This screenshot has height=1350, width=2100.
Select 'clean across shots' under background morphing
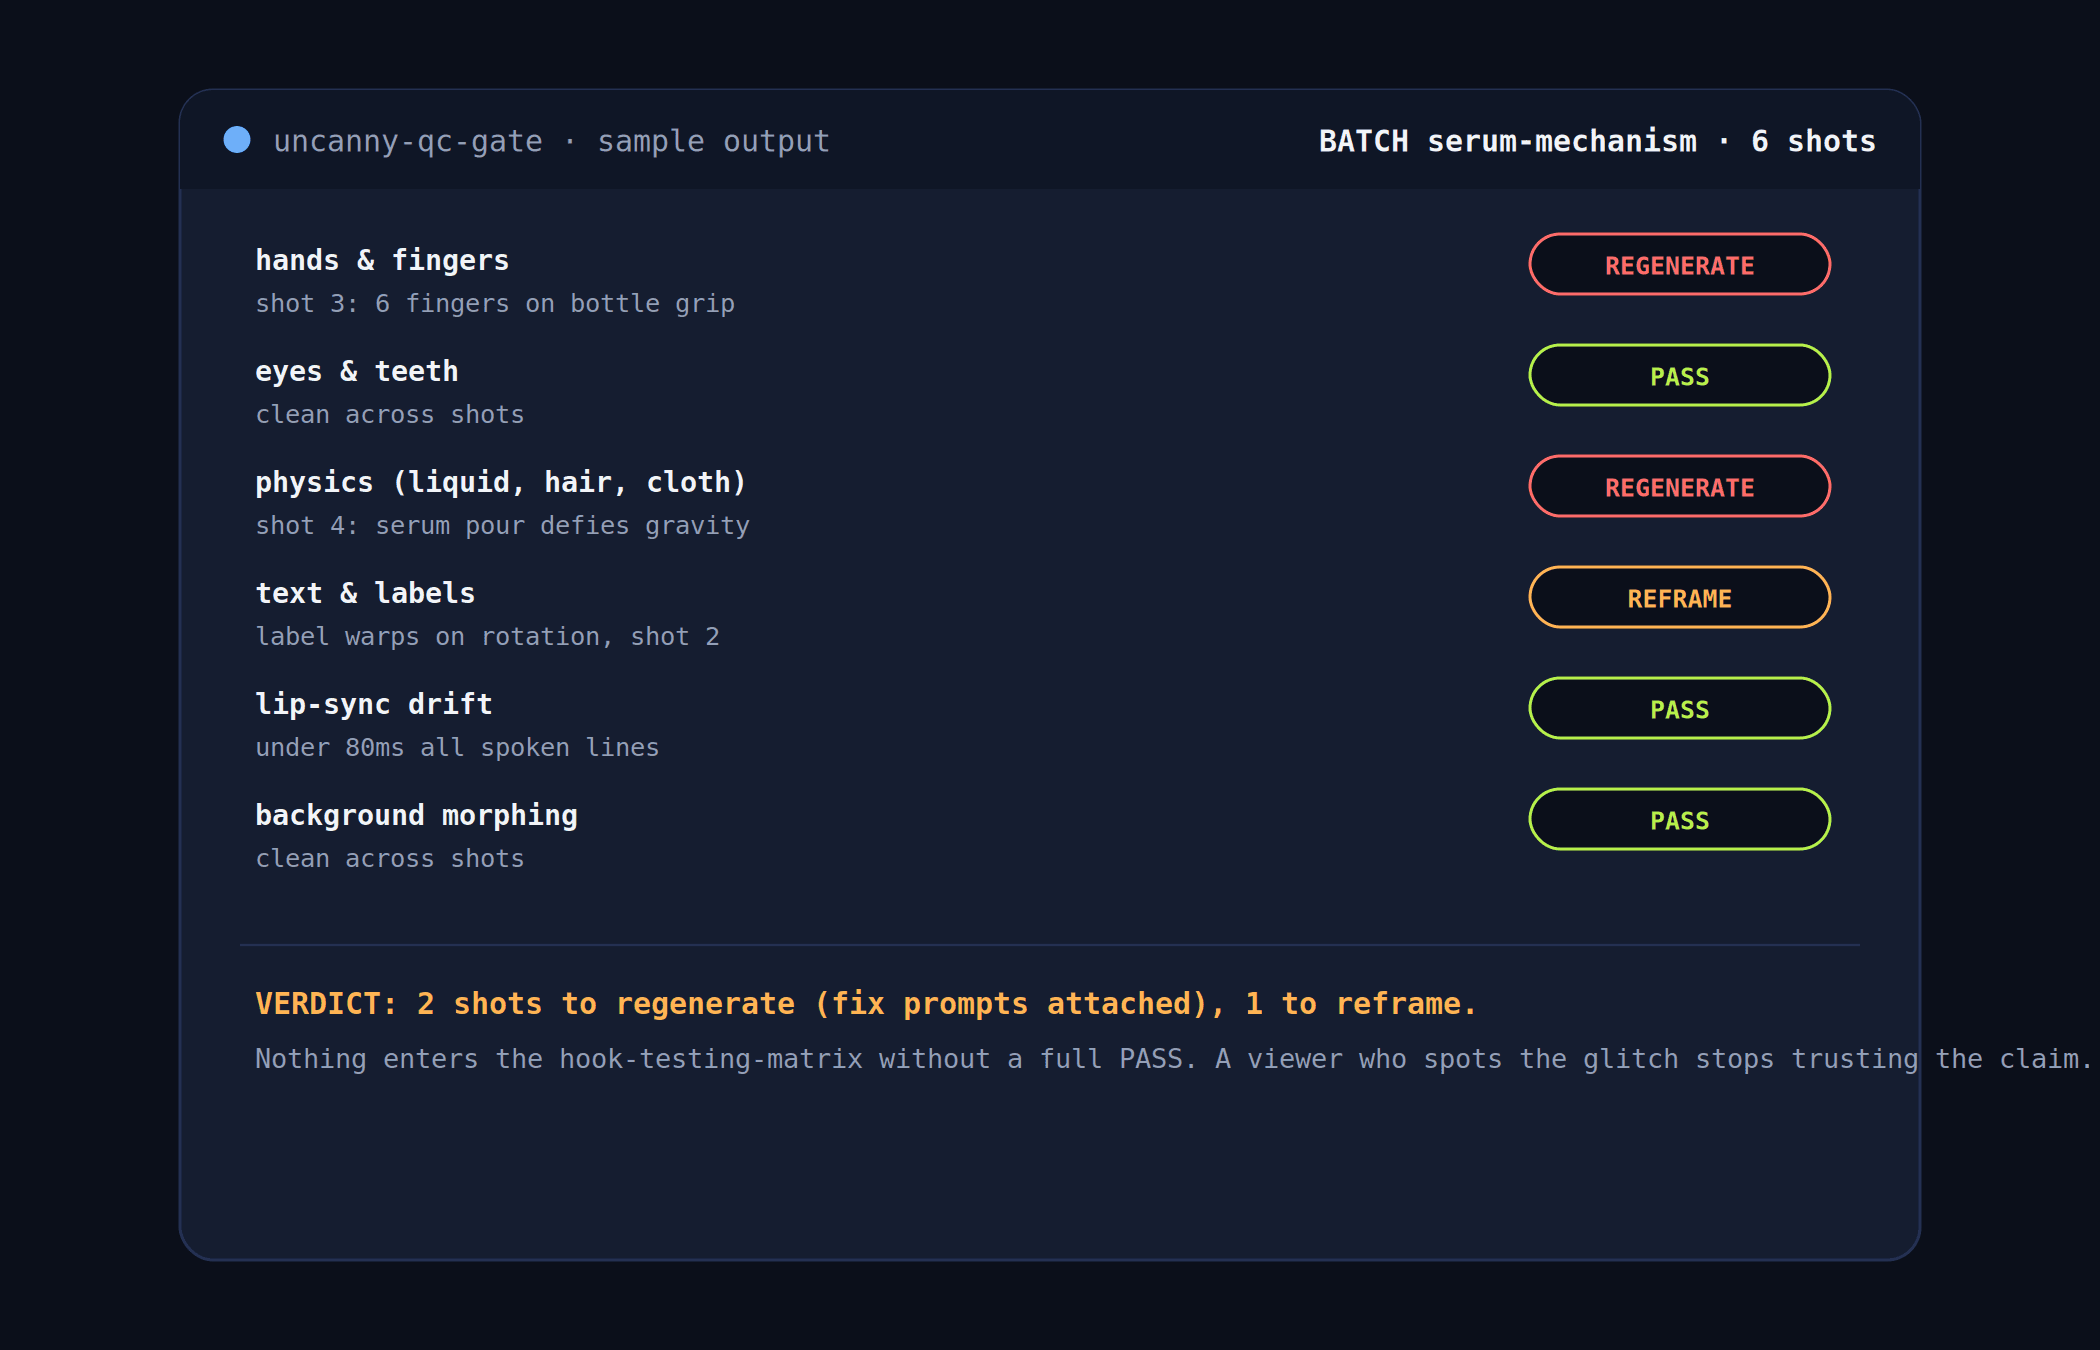point(390,858)
